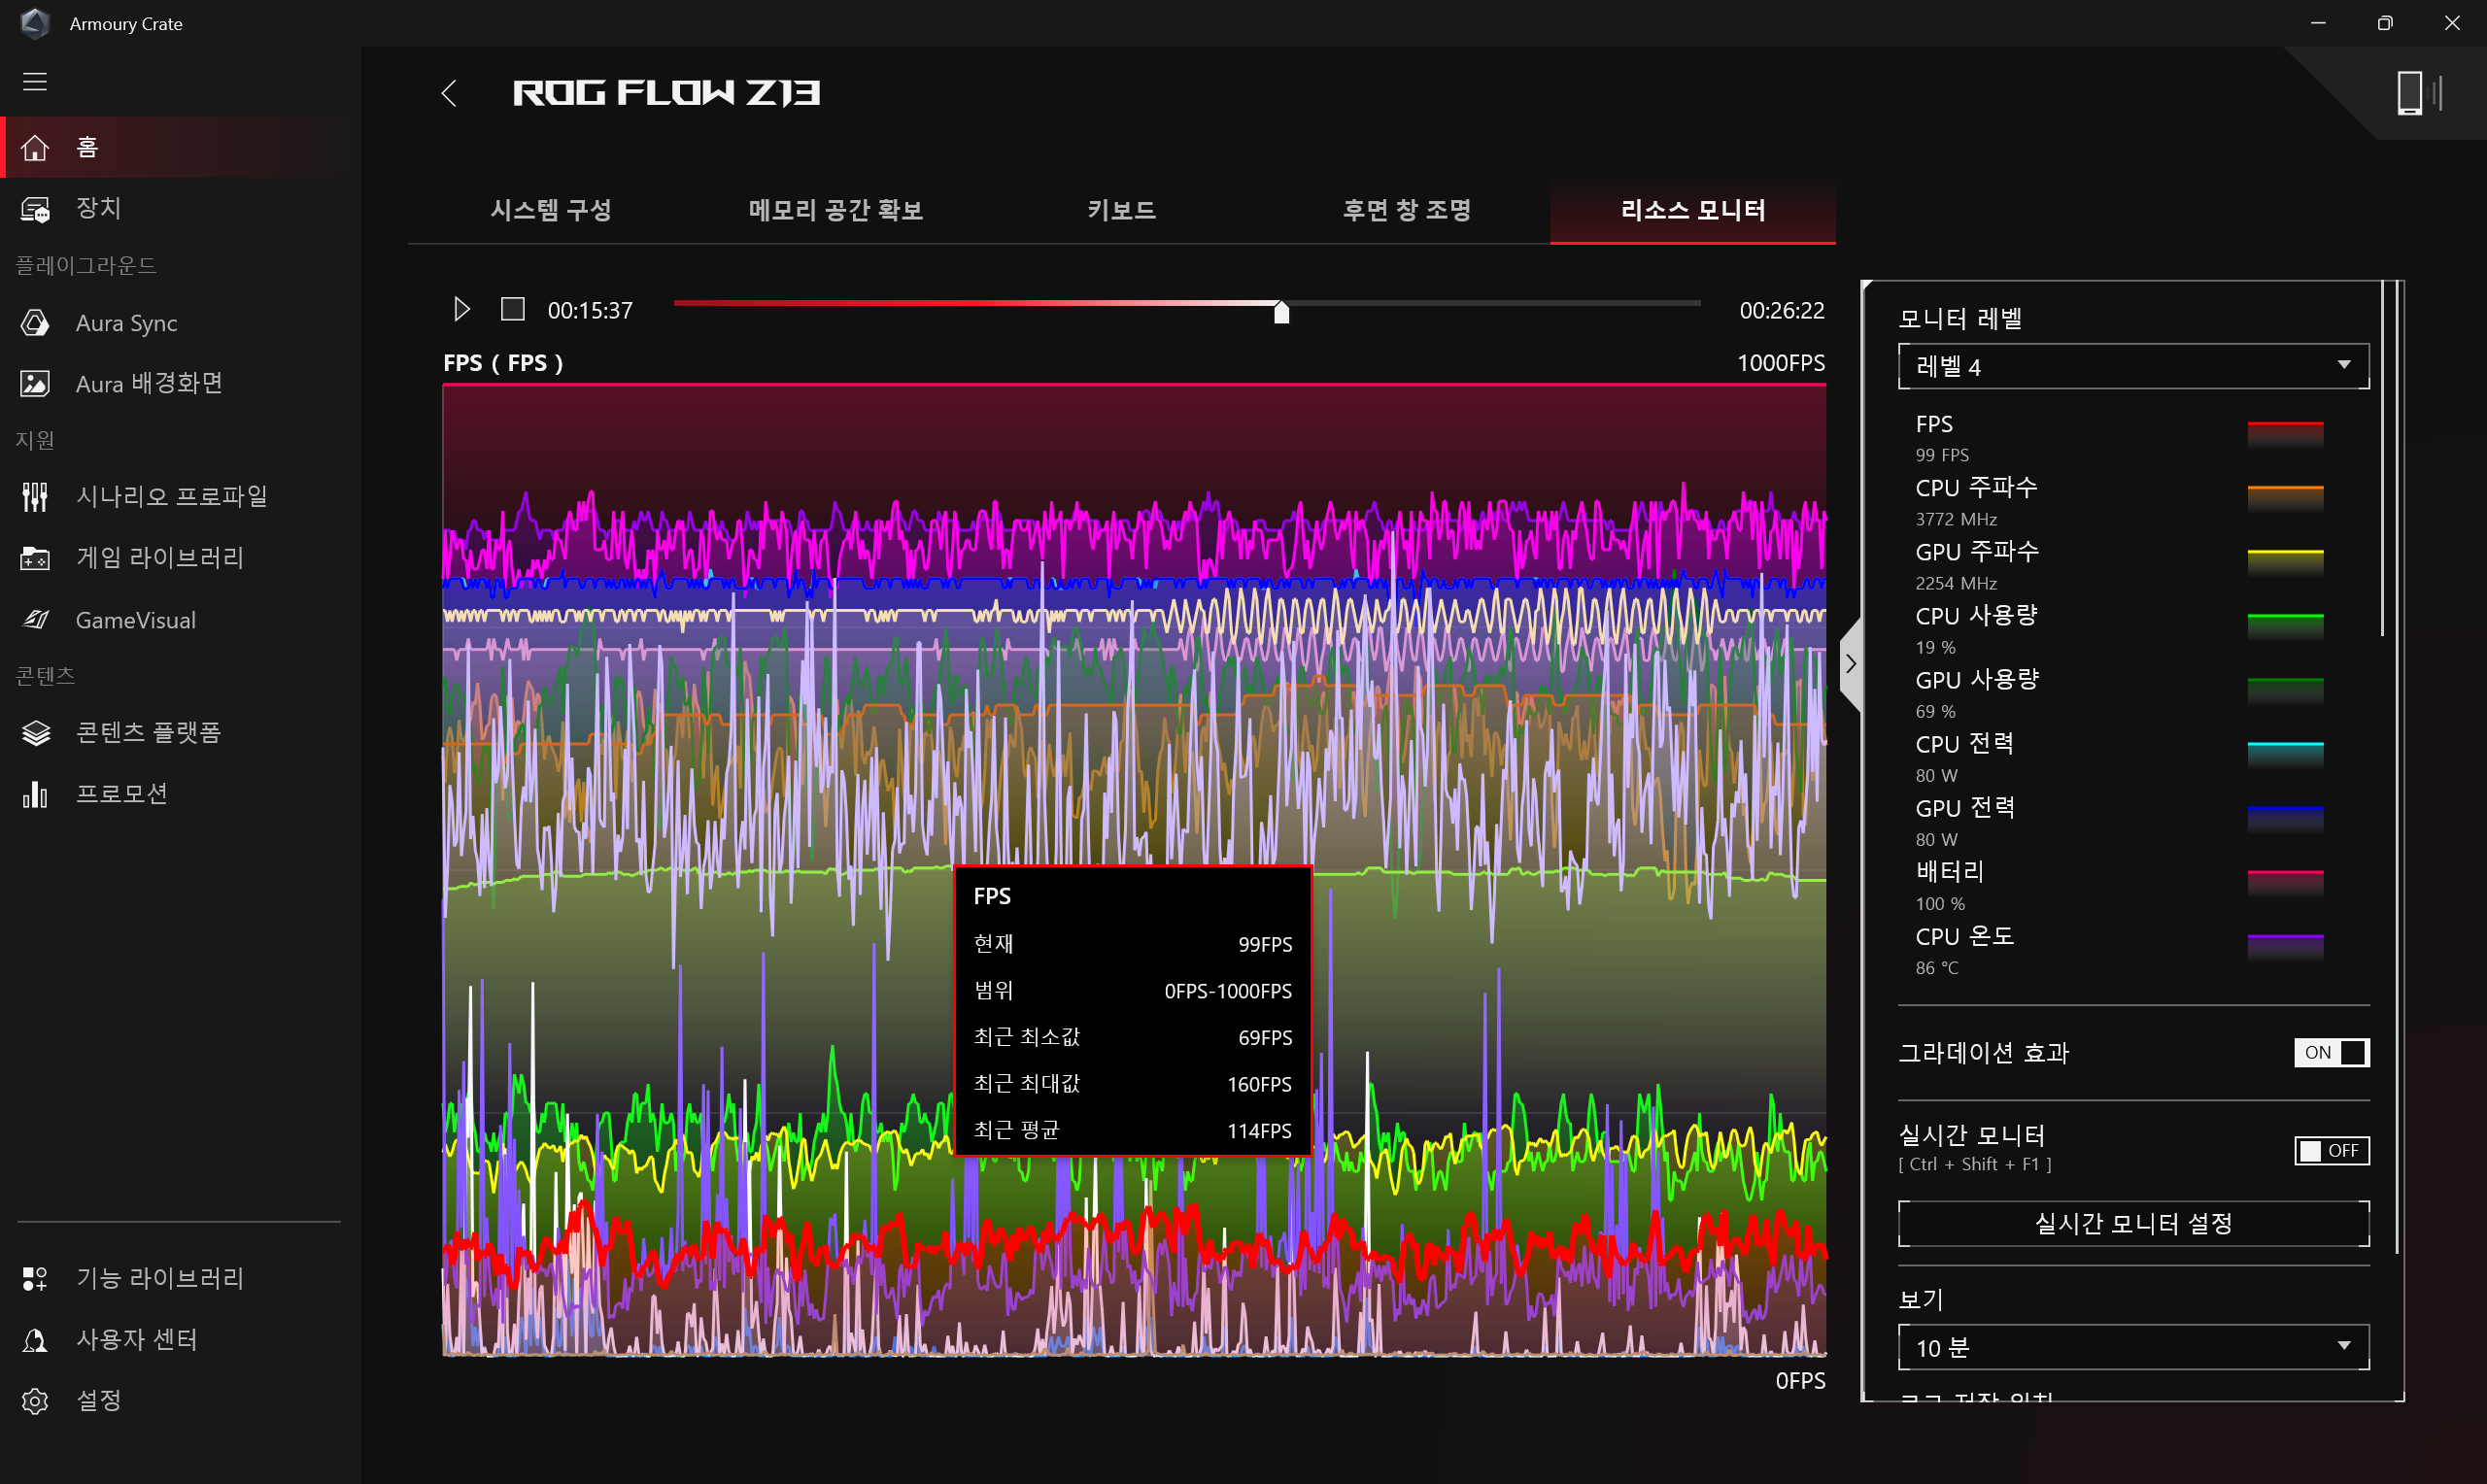Switch to the 시스템 구성 tab
This screenshot has height=1484, width=2487.
pyautogui.click(x=551, y=211)
